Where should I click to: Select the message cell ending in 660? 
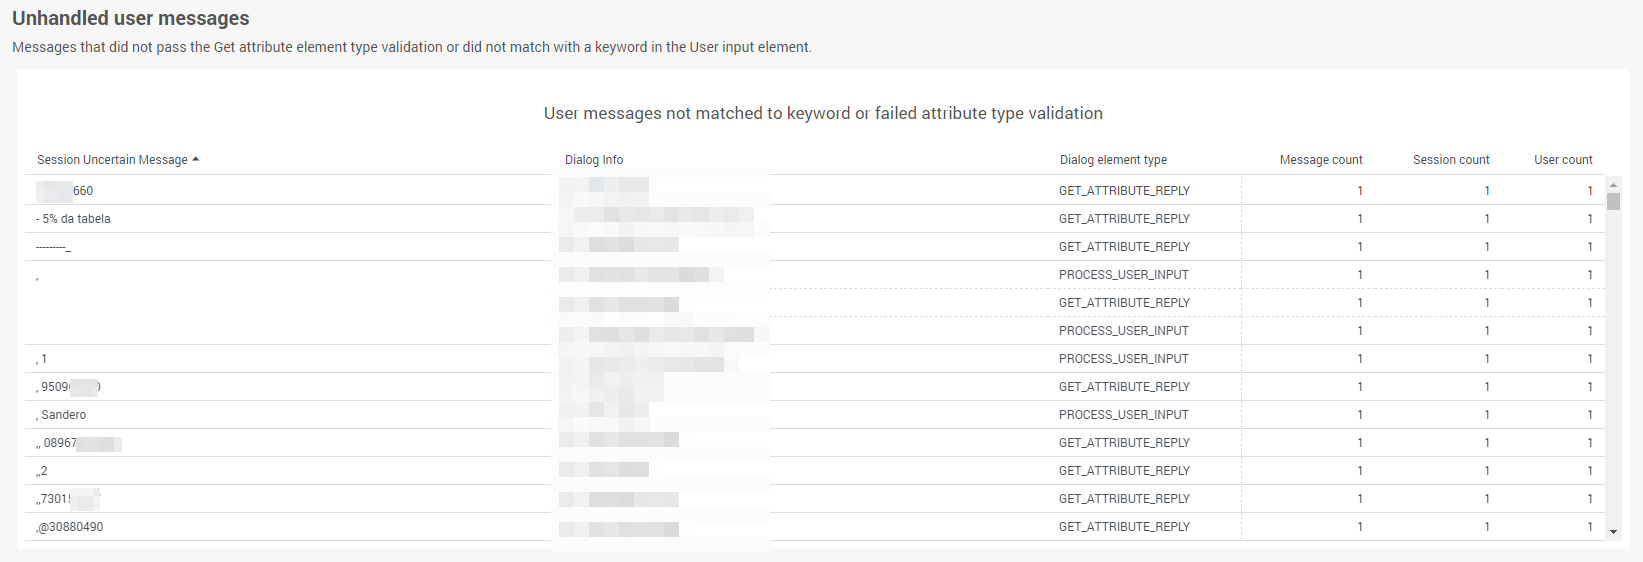288,191
